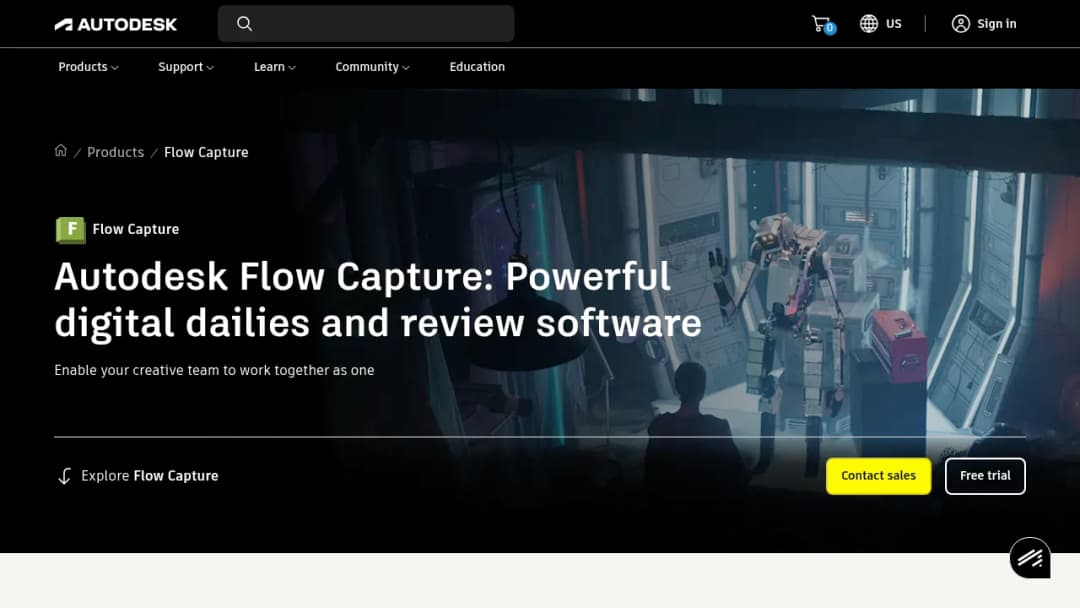Click Flow Capture breadcrumb
Image resolution: width=1080 pixels, height=608 pixels.
tap(206, 152)
